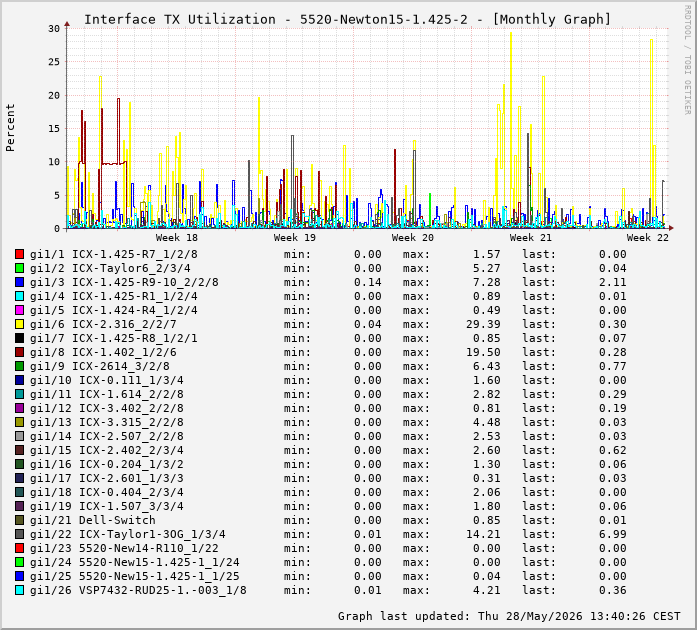Select the legend label gi1/1 ICX-1.425-R7_1/2/8
This screenshot has height=630, width=697.
point(114,254)
